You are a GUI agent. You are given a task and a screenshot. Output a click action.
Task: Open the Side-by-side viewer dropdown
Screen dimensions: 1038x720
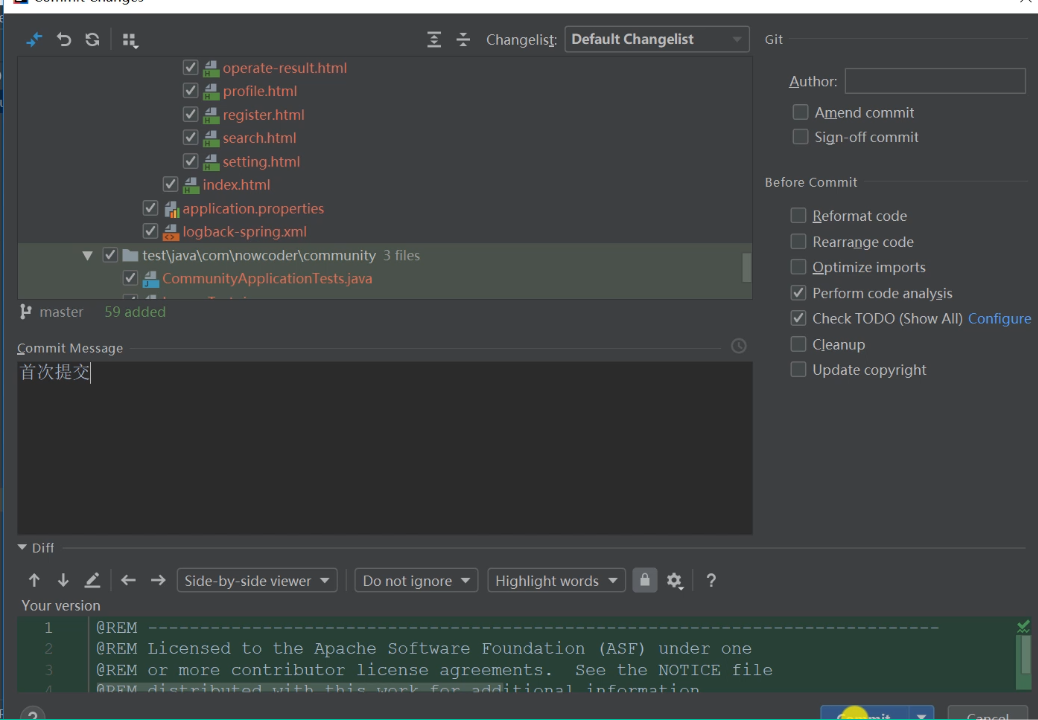tap(257, 580)
